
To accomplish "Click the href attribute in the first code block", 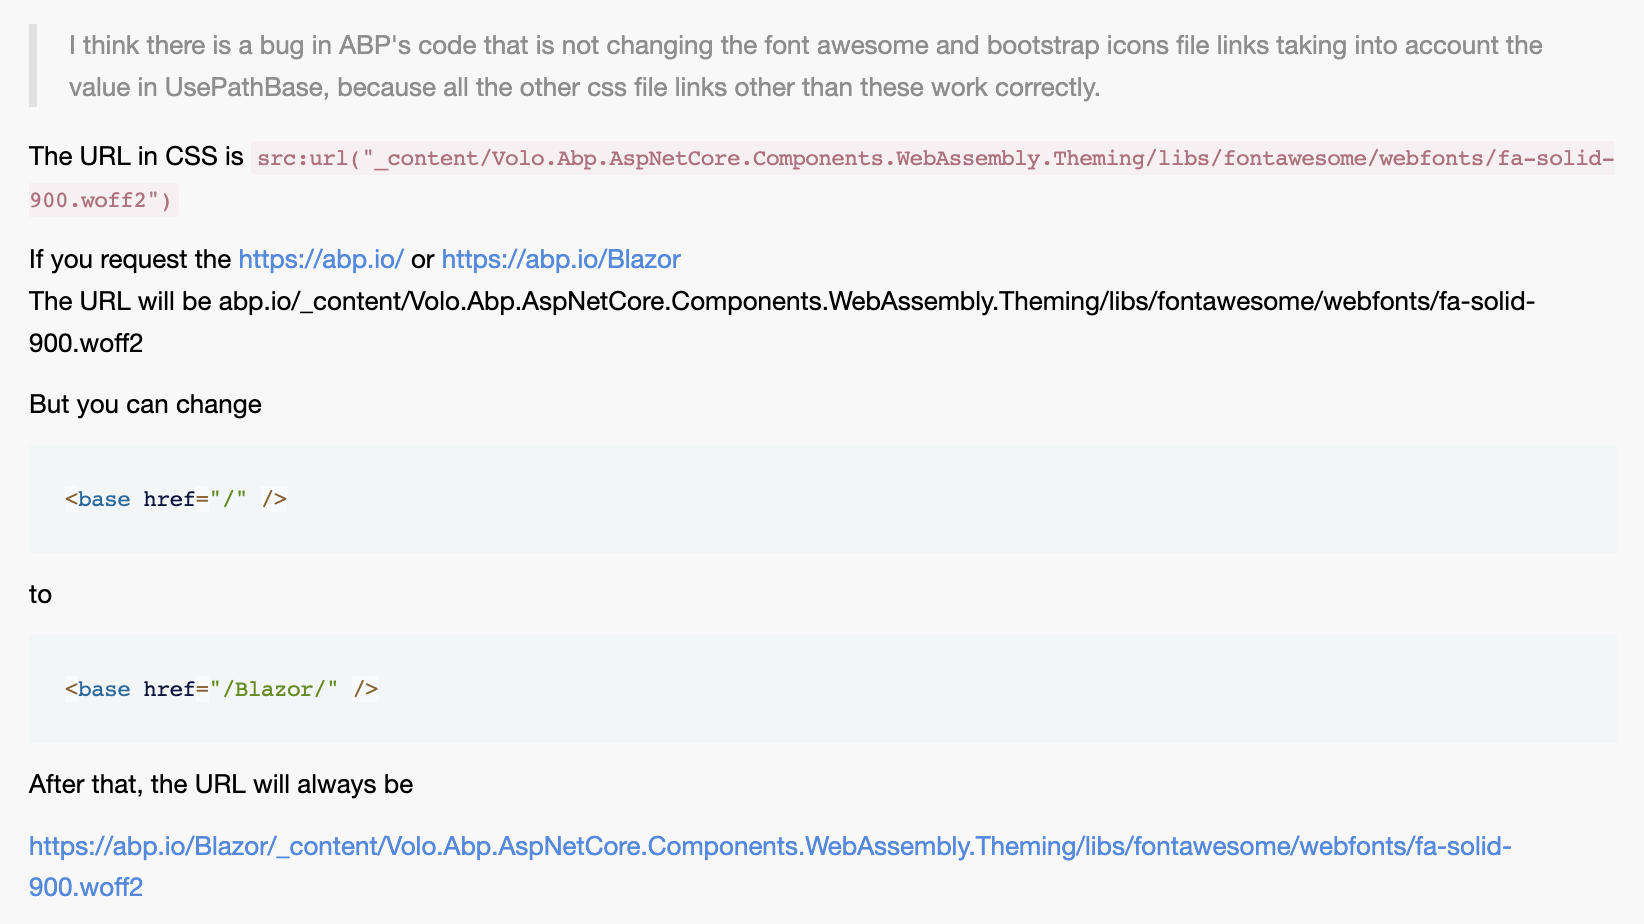I will click(x=168, y=499).
